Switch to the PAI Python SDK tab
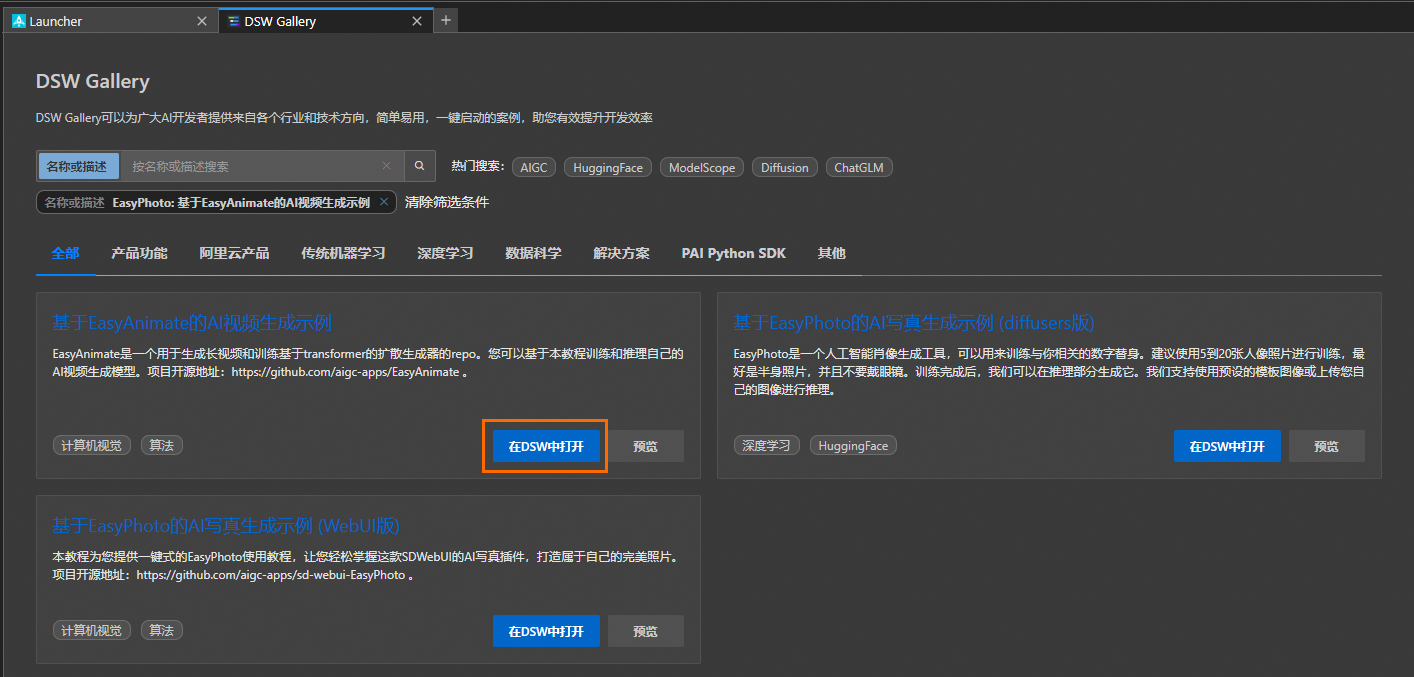 tap(734, 253)
